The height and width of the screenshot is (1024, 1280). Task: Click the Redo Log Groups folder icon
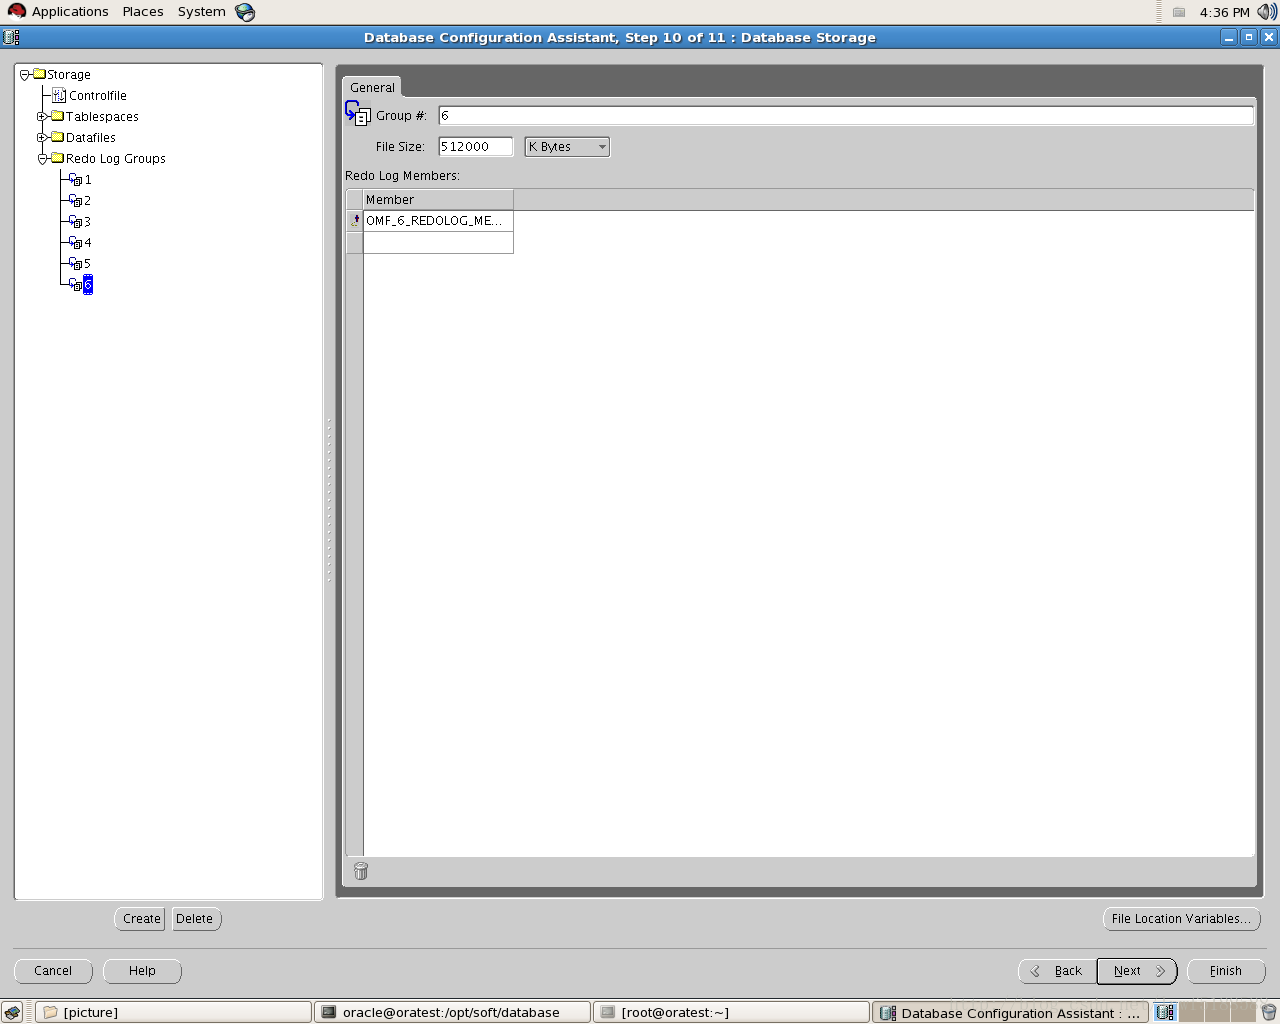(x=58, y=158)
